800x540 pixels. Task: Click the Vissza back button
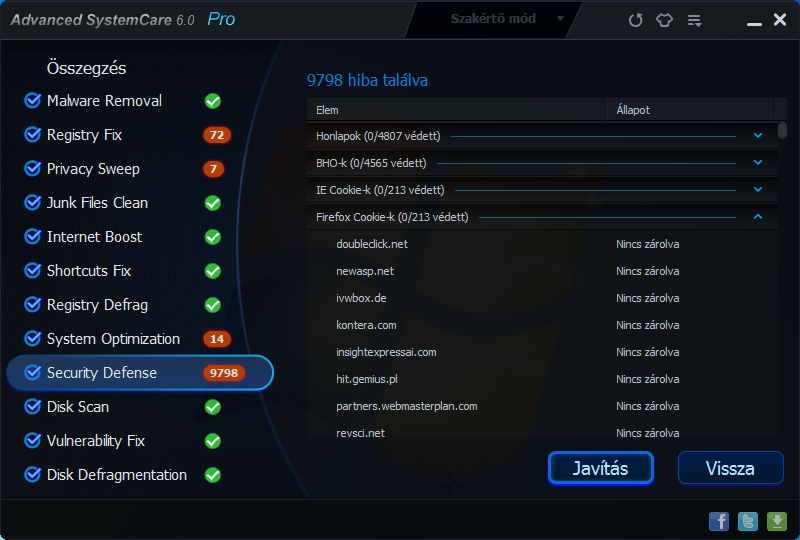point(730,468)
